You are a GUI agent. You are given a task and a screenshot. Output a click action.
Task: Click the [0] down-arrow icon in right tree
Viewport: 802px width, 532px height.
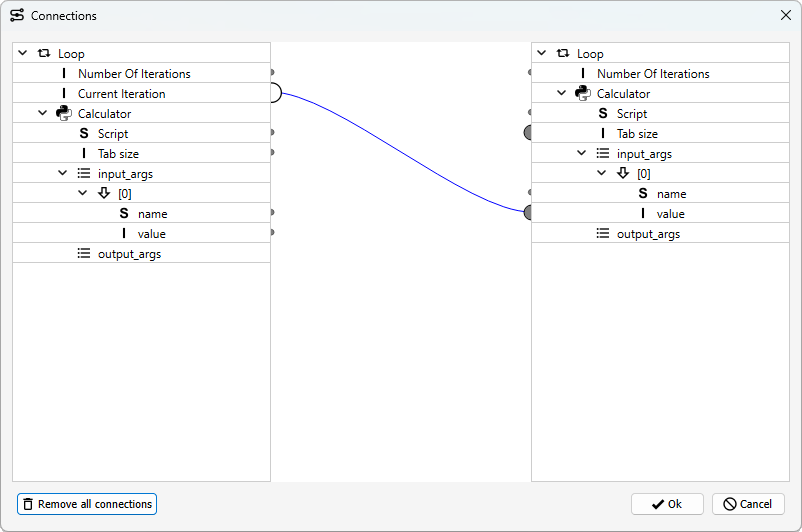622,173
